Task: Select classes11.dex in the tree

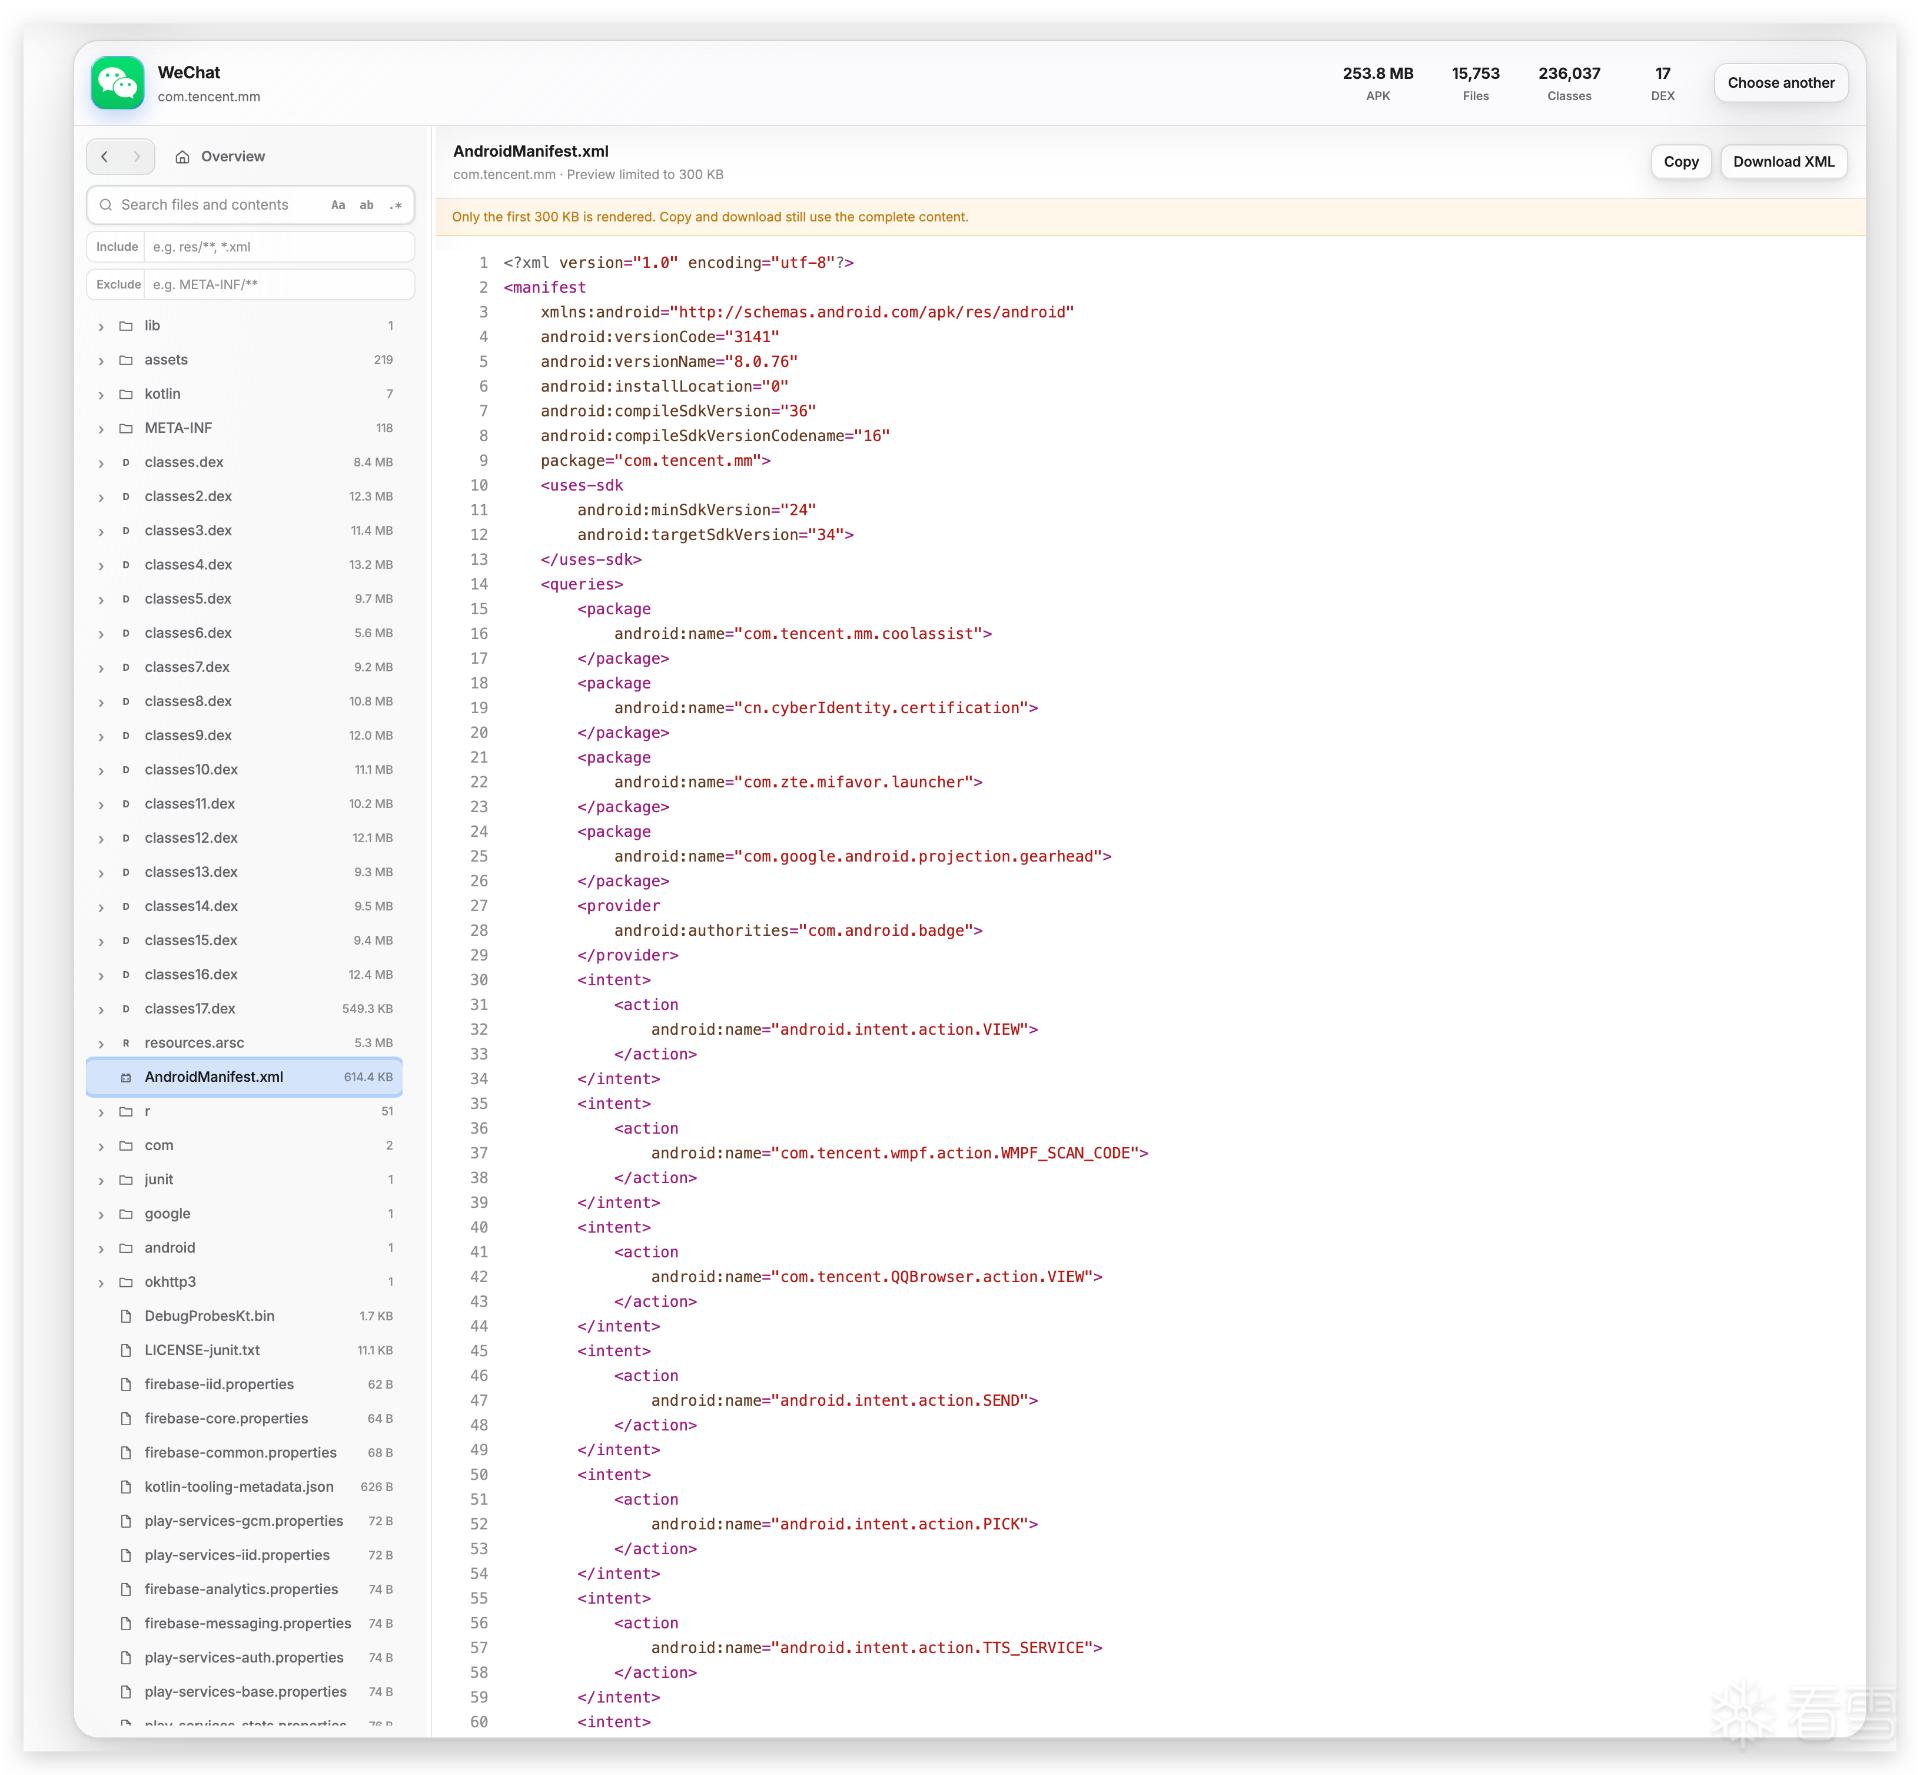Action: pos(245,804)
